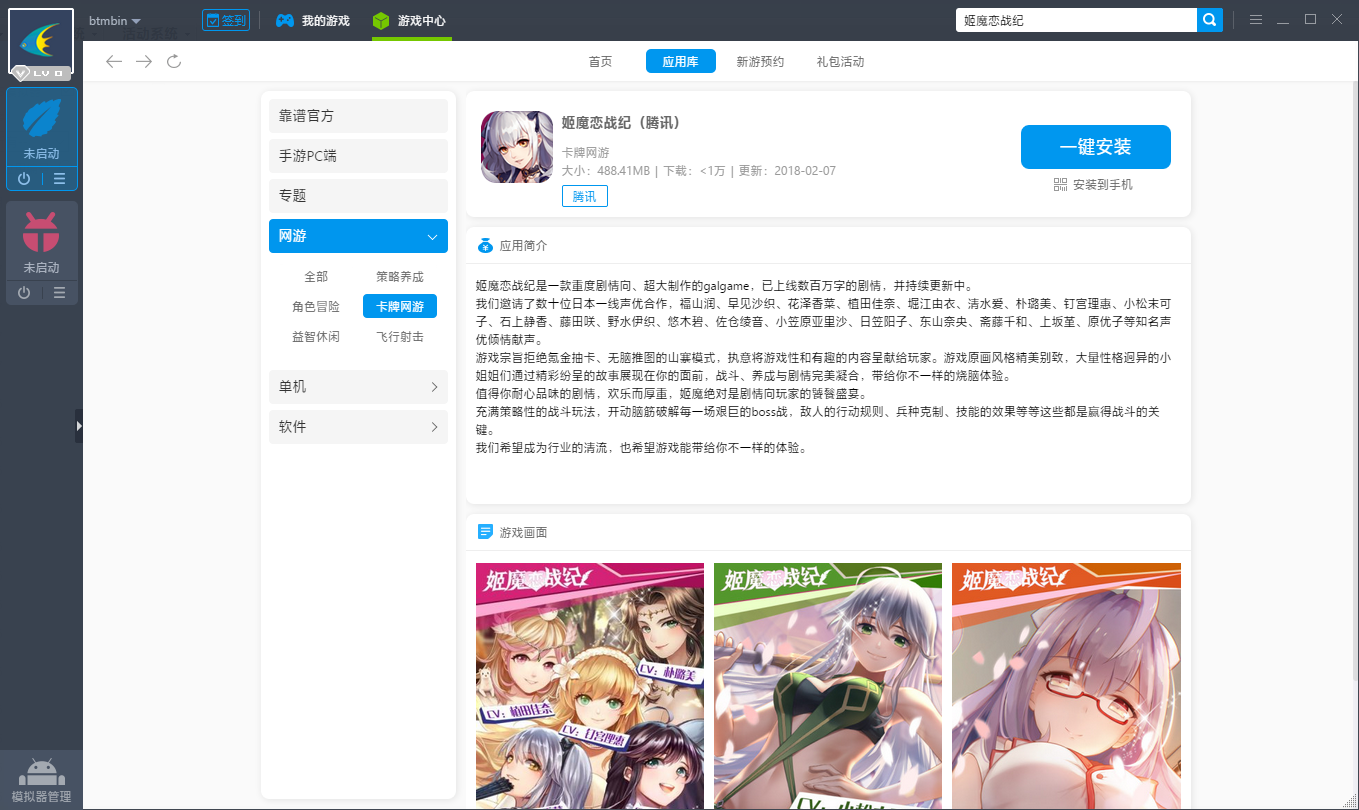Click the blue magnifier search button
This screenshot has height=810, width=1359.
tap(1210, 20)
